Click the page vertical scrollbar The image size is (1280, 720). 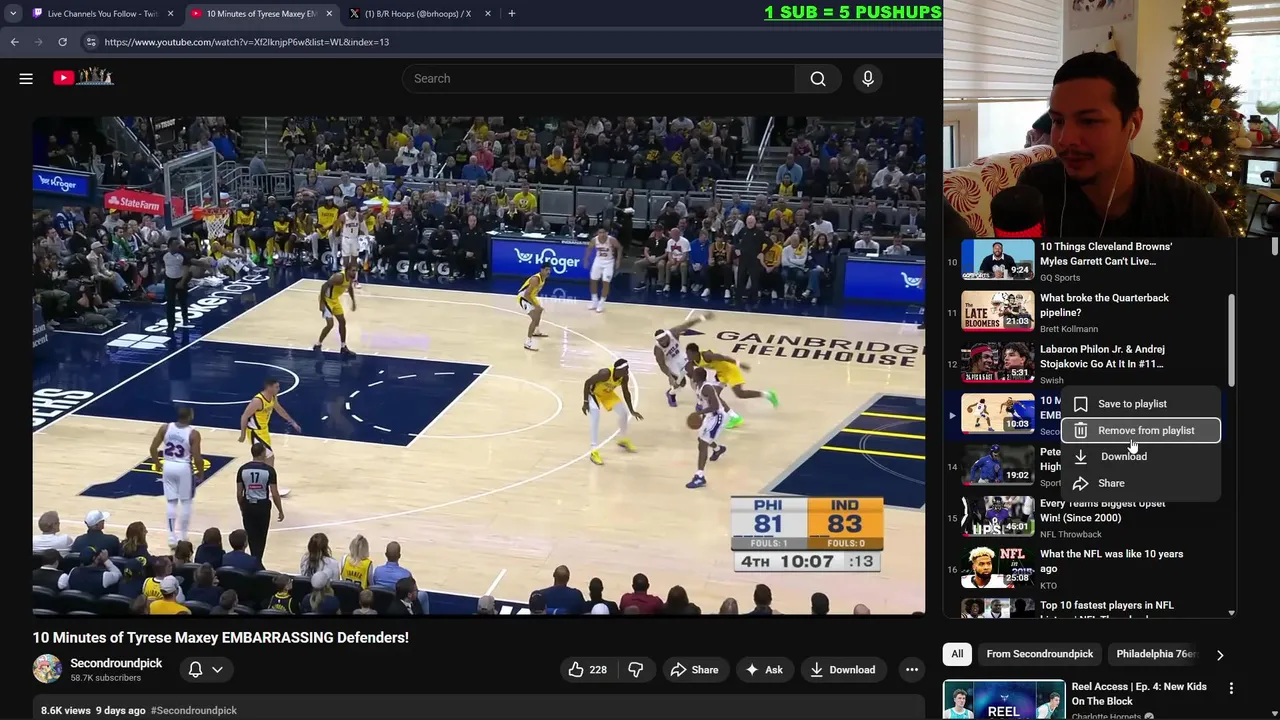coord(1275,247)
